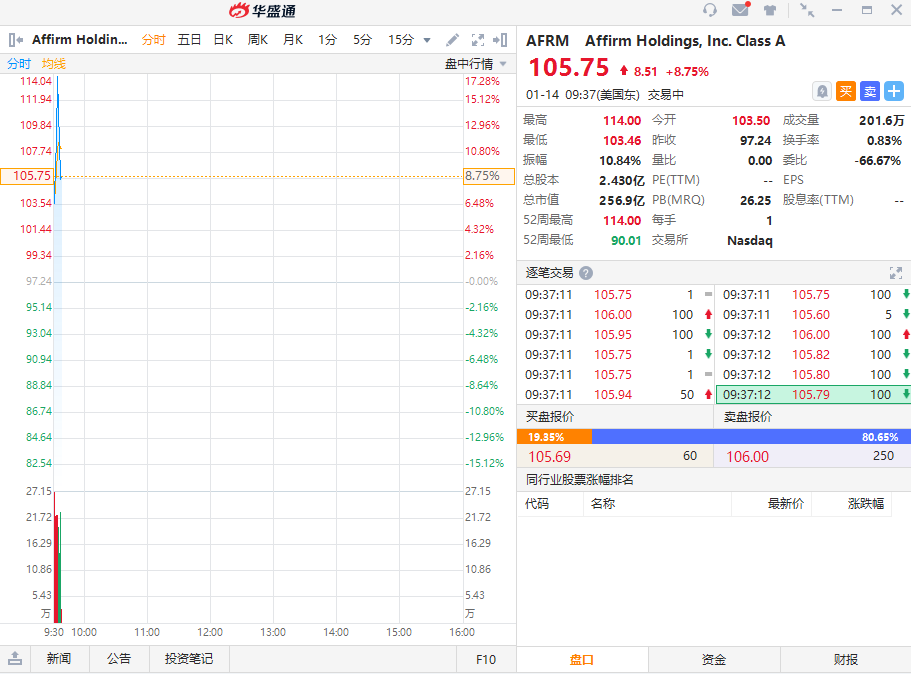The image size is (911, 674).
Task: Collapse right panel toggle icon
Action: [500, 40]
